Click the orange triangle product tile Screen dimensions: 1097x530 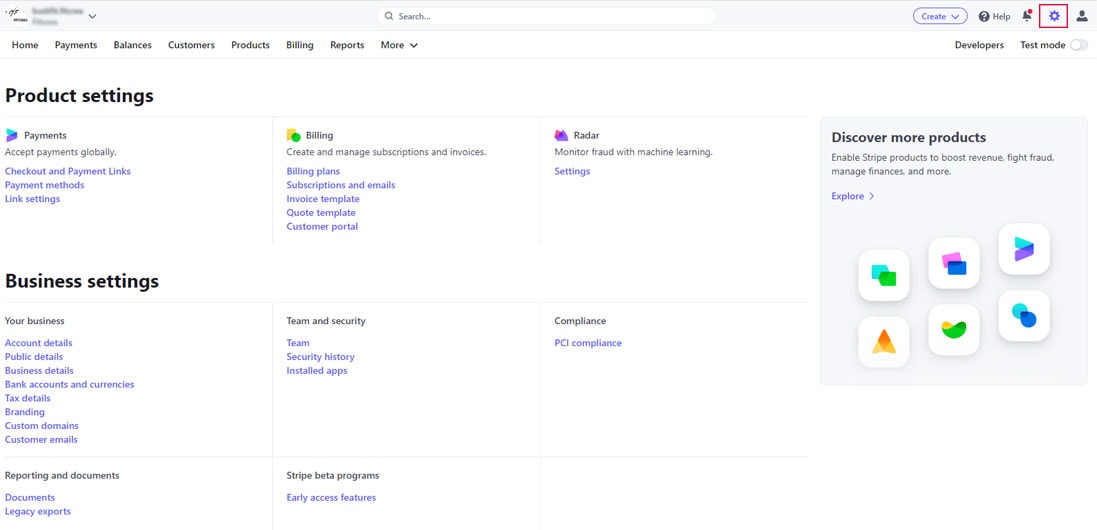[x=884, y=341]
